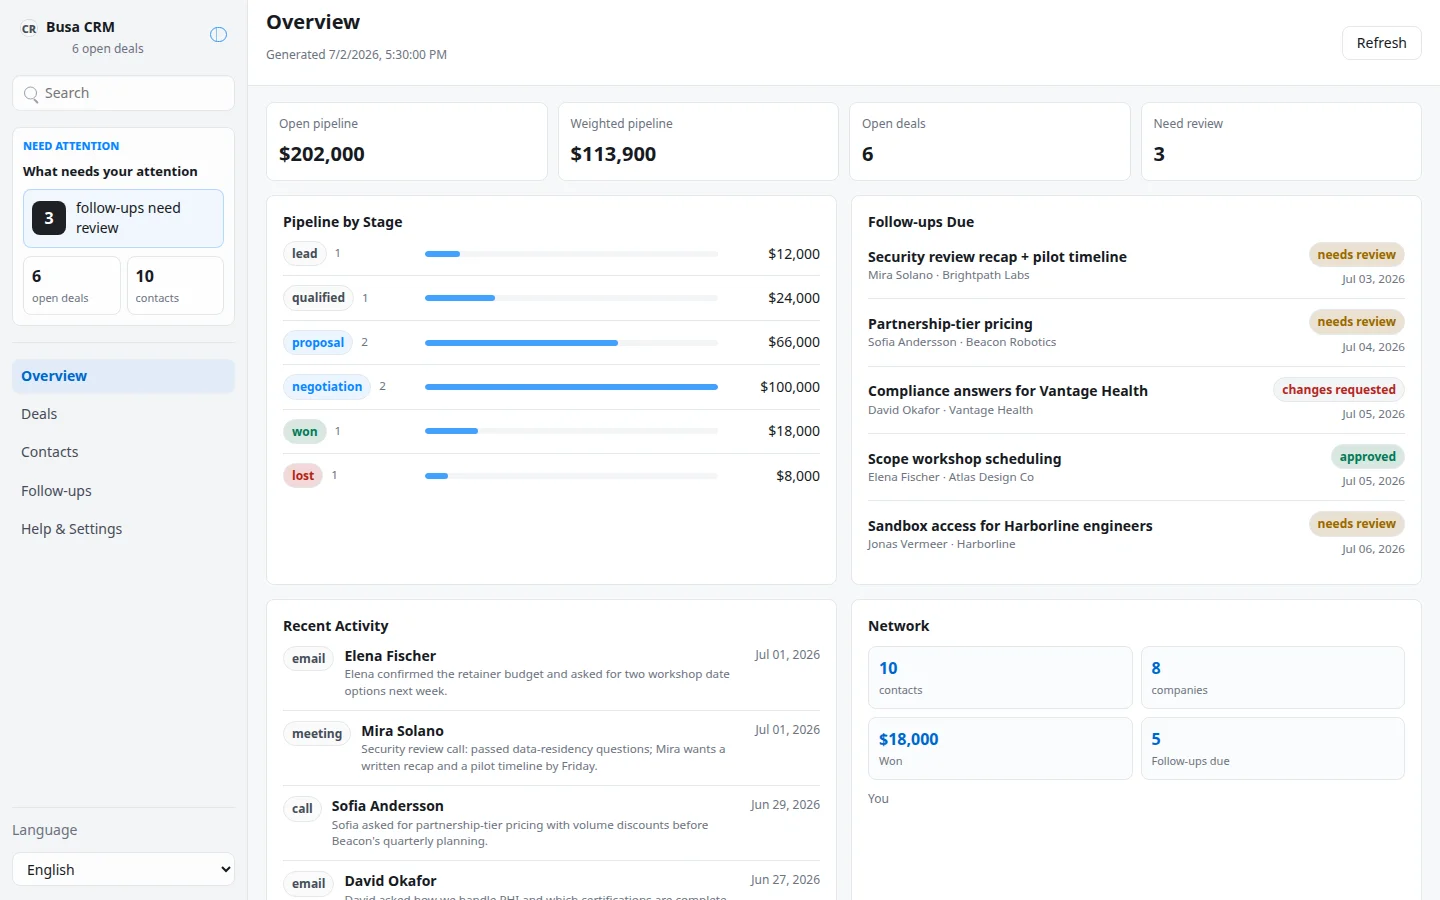The image size is (1440, 900).
Task: Open Follow-ups in the sidebar
Action: [x=124, y=491]
